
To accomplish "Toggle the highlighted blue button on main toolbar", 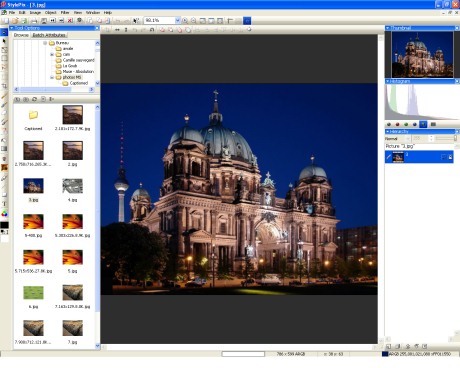I will point(247,21).
